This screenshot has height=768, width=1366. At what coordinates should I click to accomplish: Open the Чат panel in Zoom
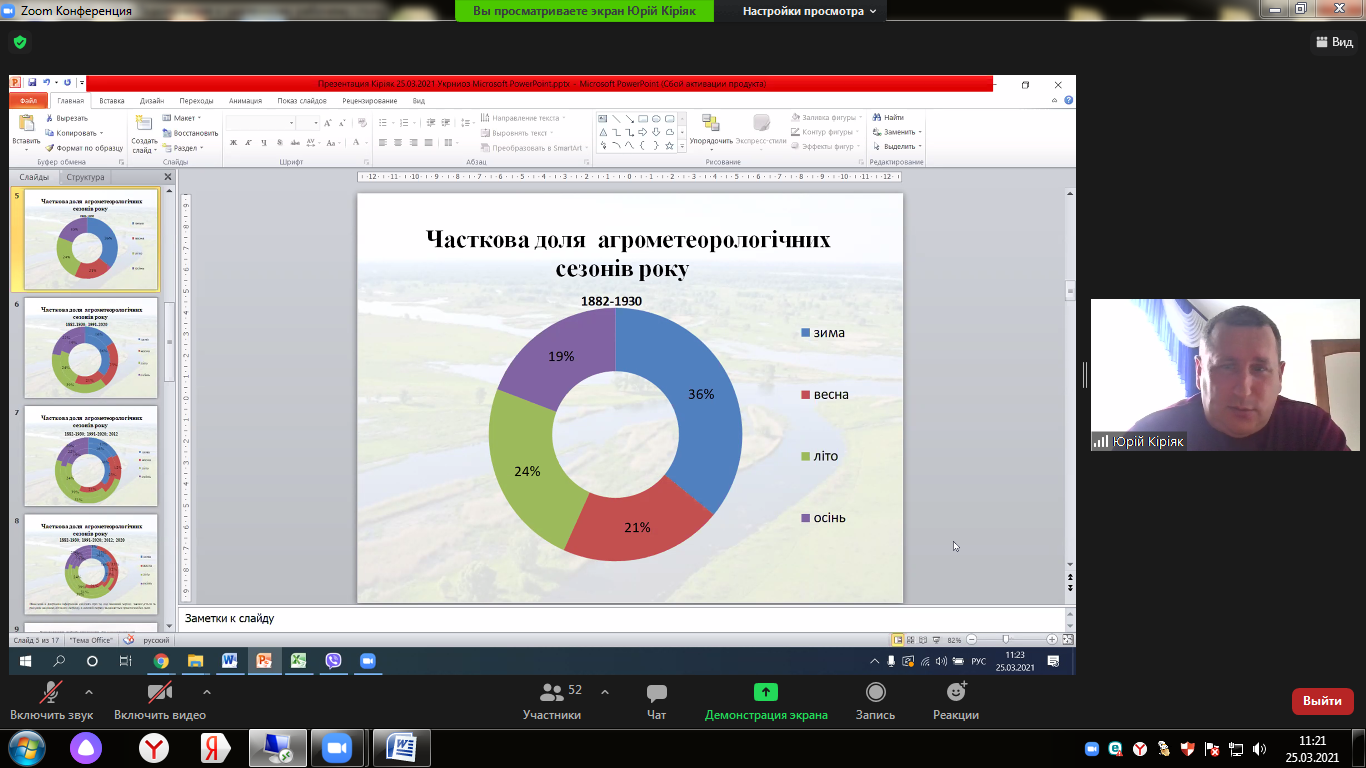click(x=656, y=692)
